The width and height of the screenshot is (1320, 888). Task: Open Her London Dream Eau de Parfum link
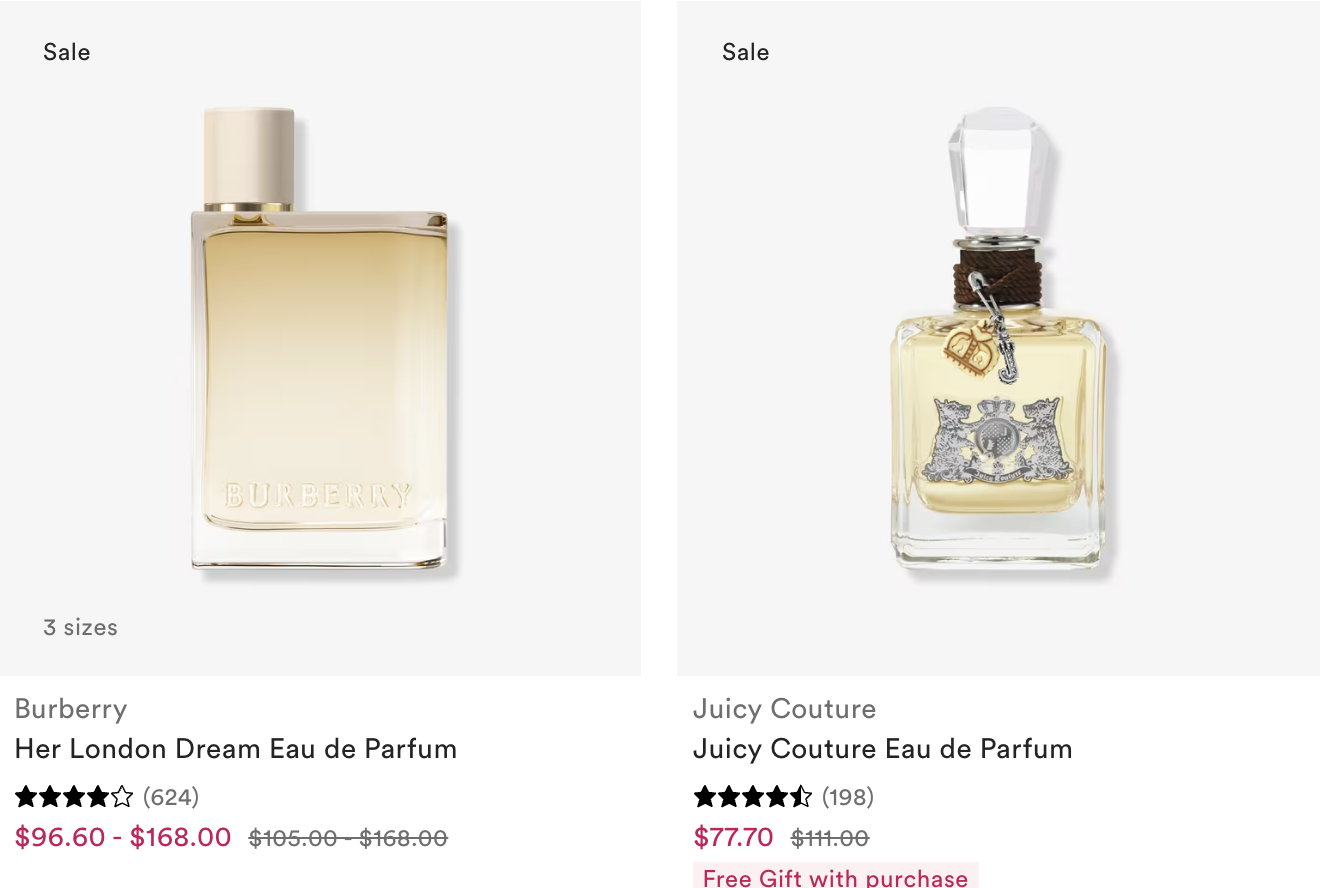[x=236, y=749]
